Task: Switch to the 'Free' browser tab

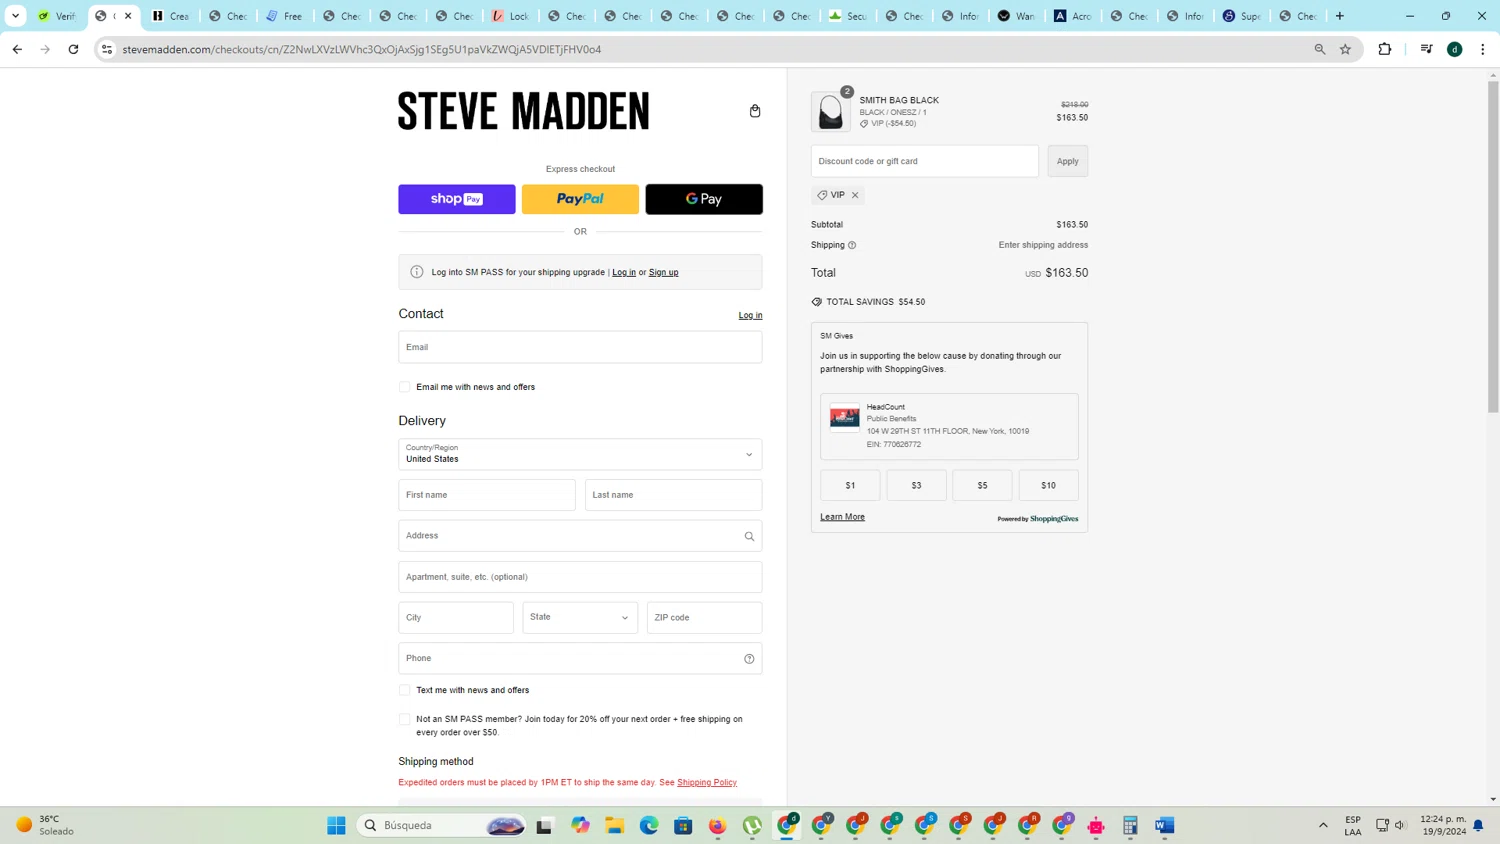Action: pos(284,16)
